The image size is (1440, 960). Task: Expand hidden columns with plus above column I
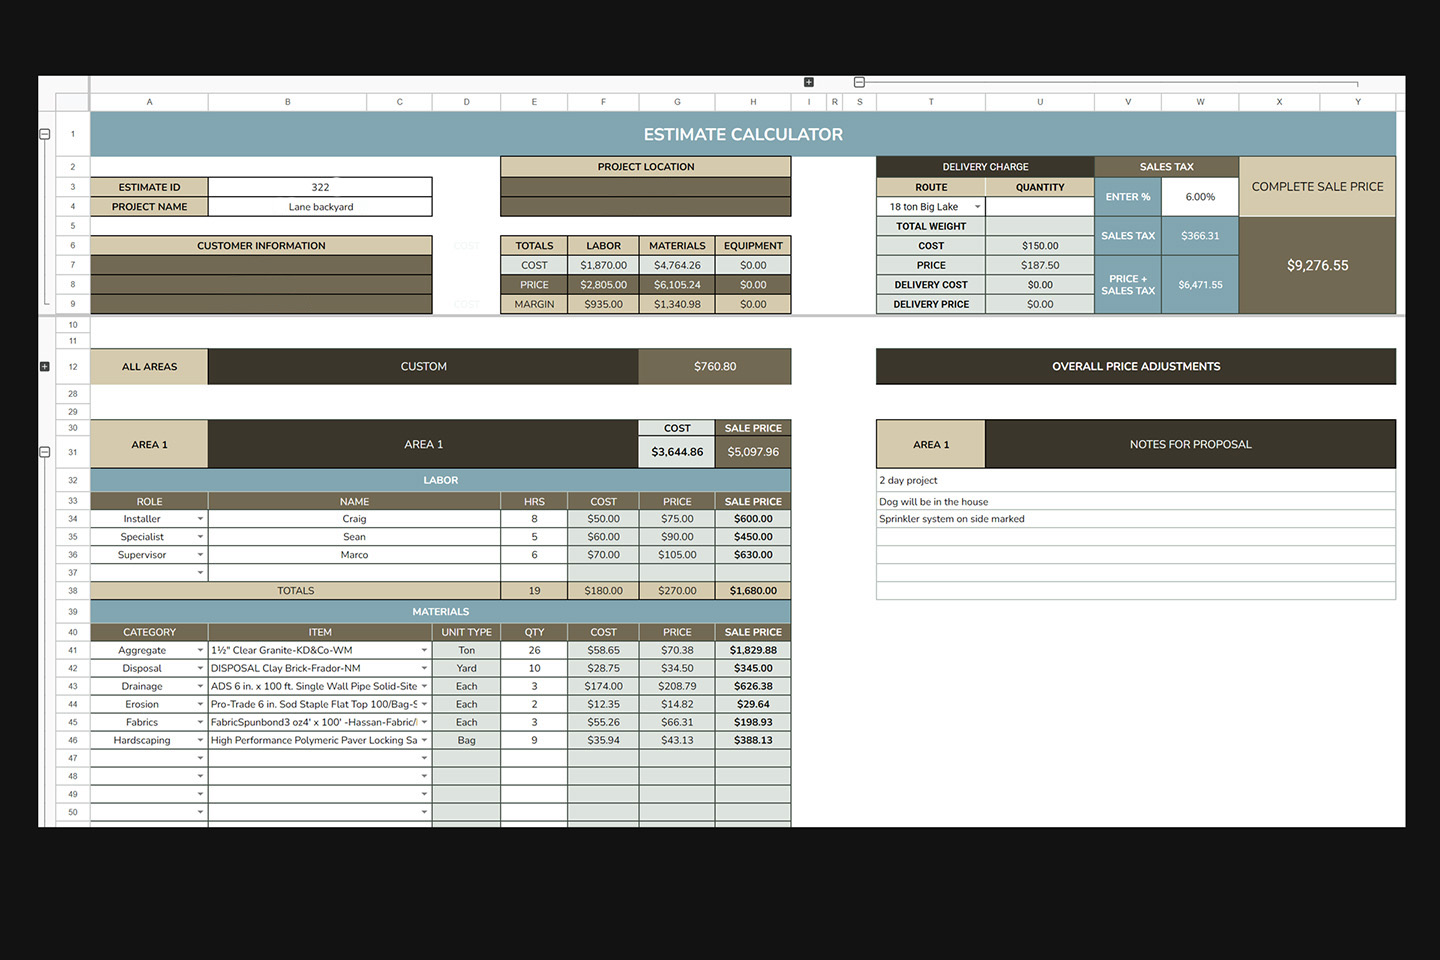pos(809,82)
